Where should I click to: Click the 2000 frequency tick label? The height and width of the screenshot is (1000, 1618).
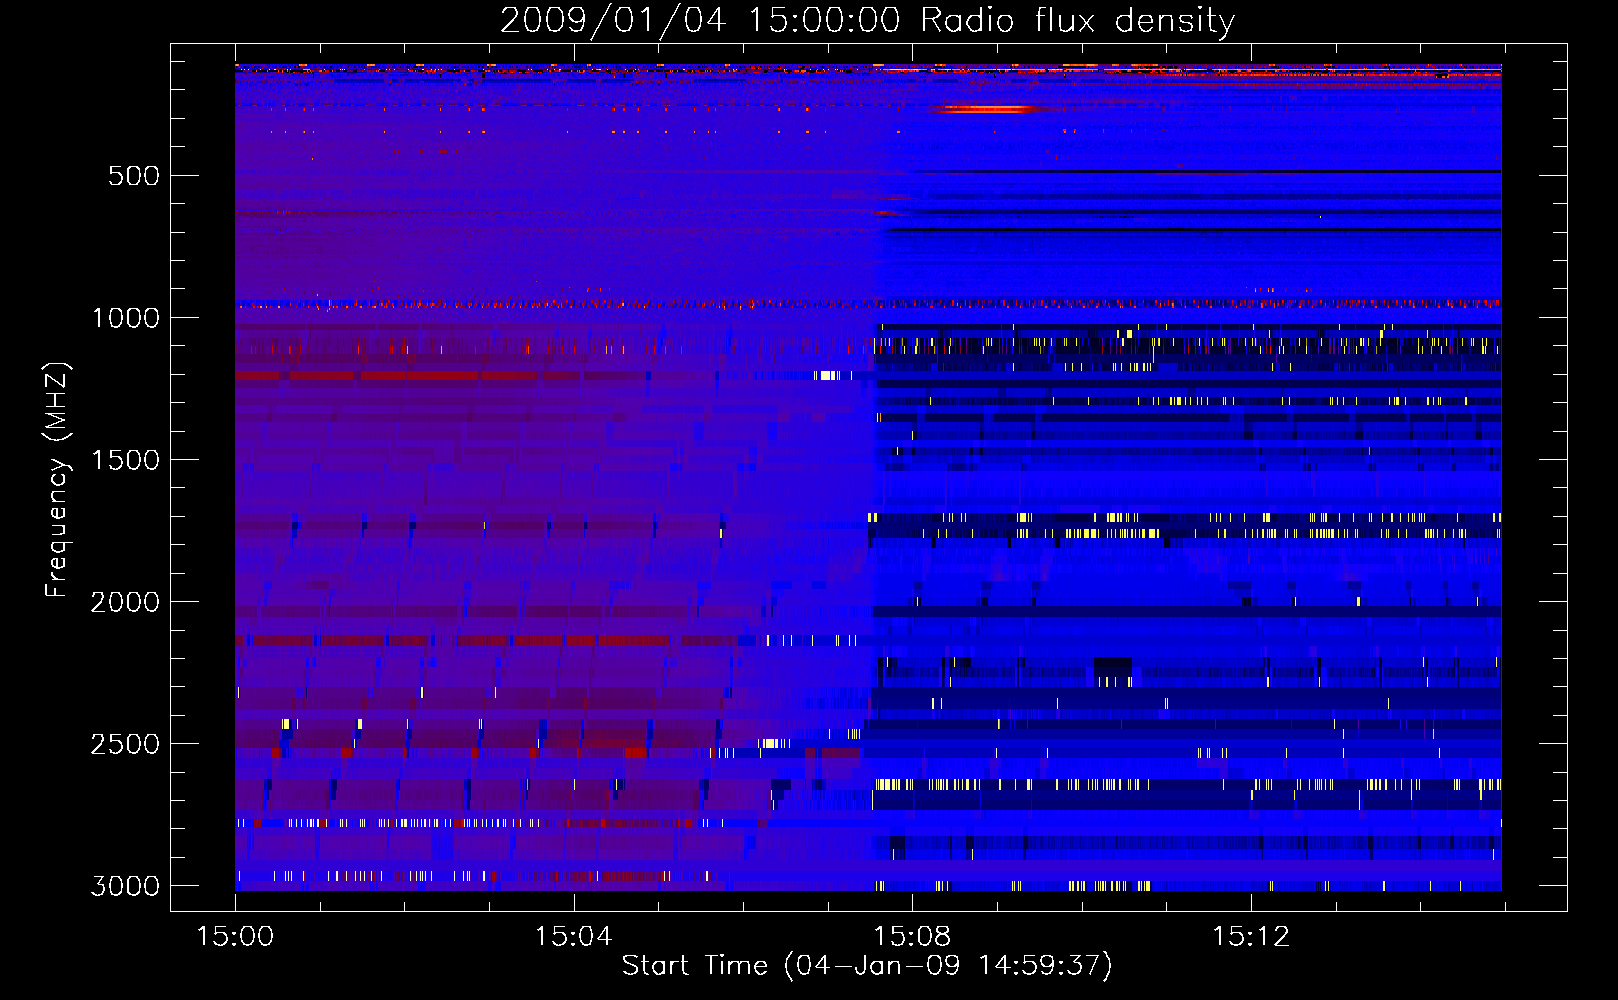click(x=125, y=602)
